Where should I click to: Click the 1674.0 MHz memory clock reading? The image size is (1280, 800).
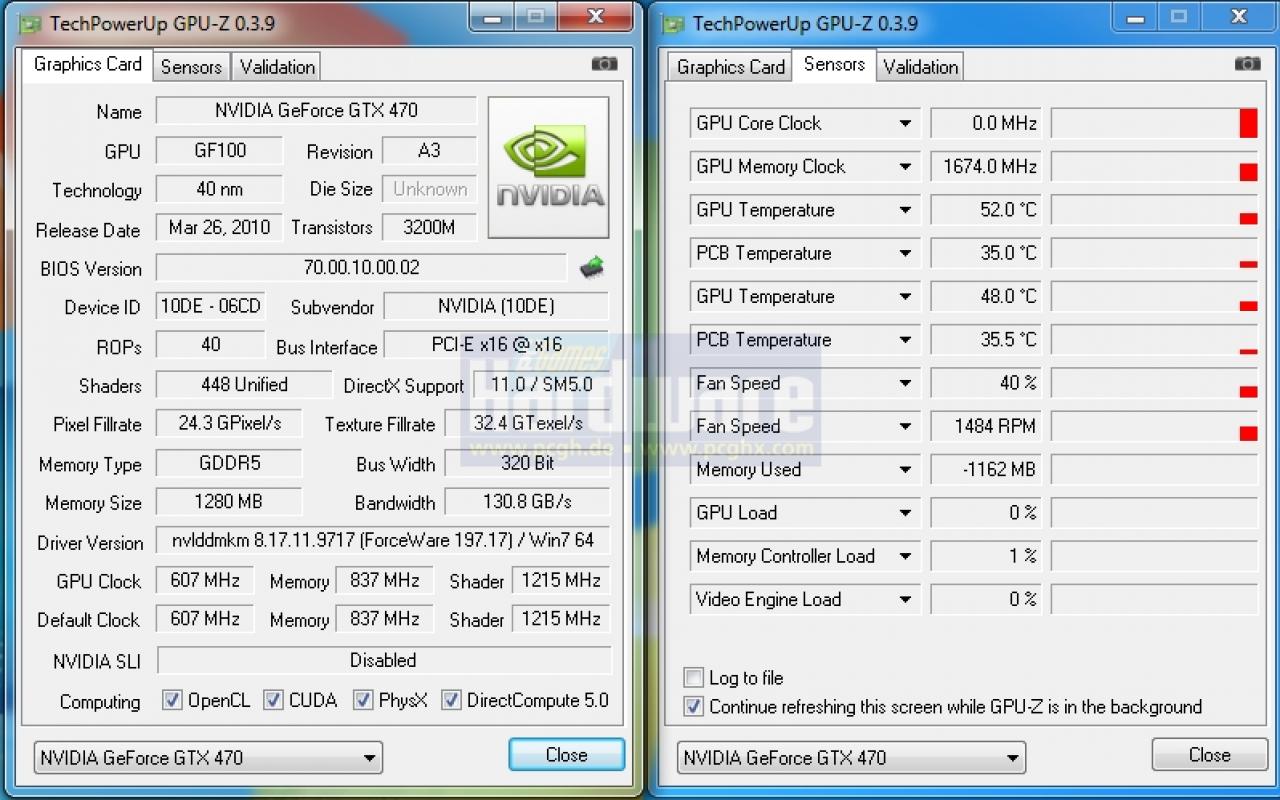pyautogui.click(x=985, y=167)
